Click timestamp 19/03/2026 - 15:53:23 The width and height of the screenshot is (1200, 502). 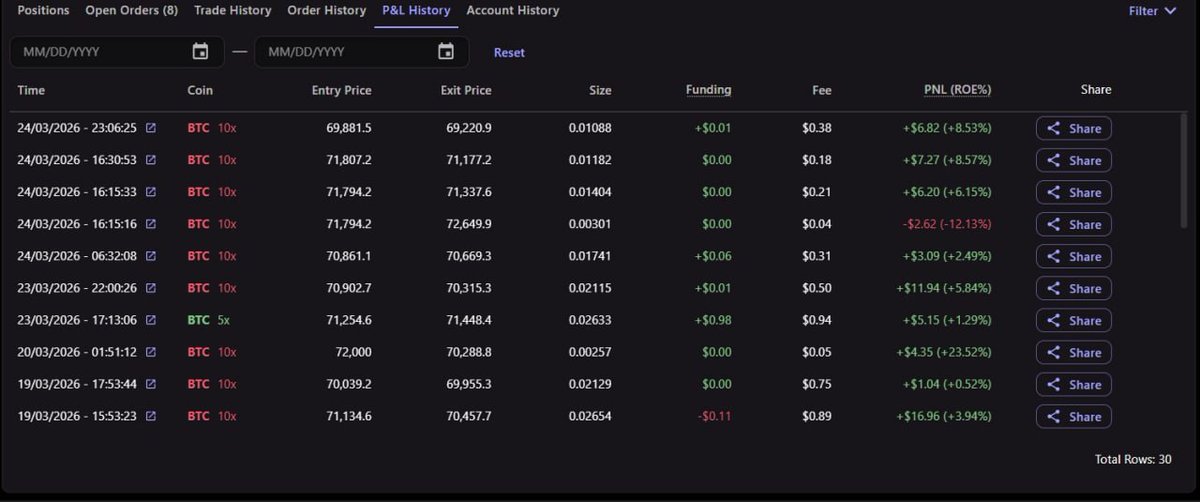click(77, 416)
